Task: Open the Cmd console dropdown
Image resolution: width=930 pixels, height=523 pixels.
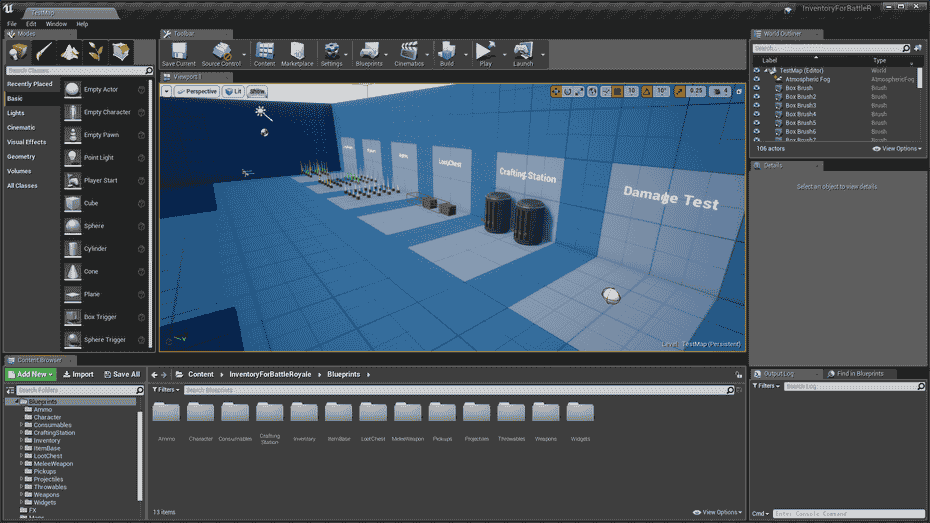Action: coord(760,514)
